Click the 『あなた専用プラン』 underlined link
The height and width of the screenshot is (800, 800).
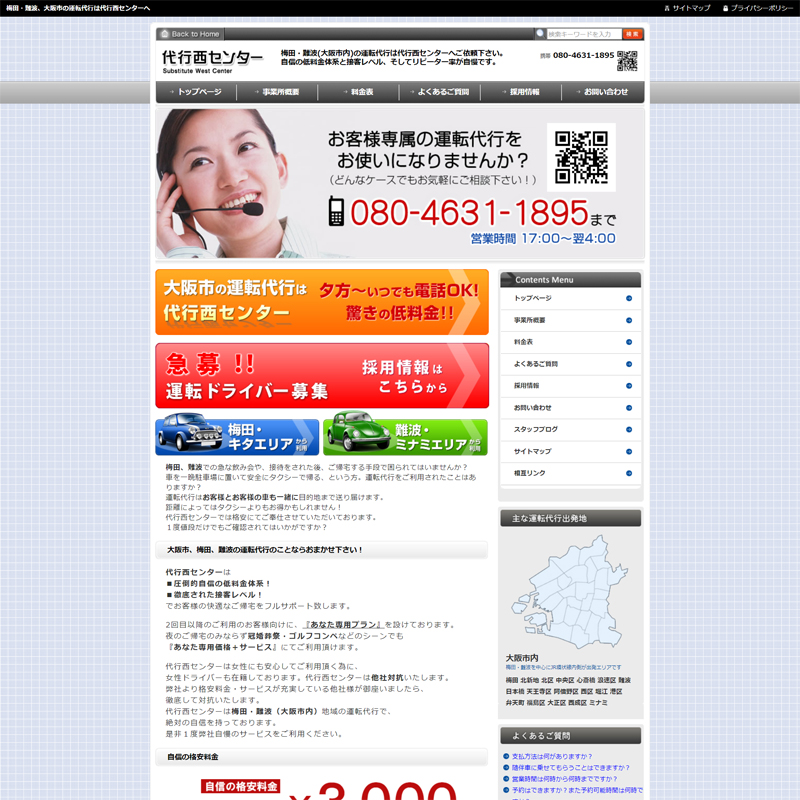[342, 625]
